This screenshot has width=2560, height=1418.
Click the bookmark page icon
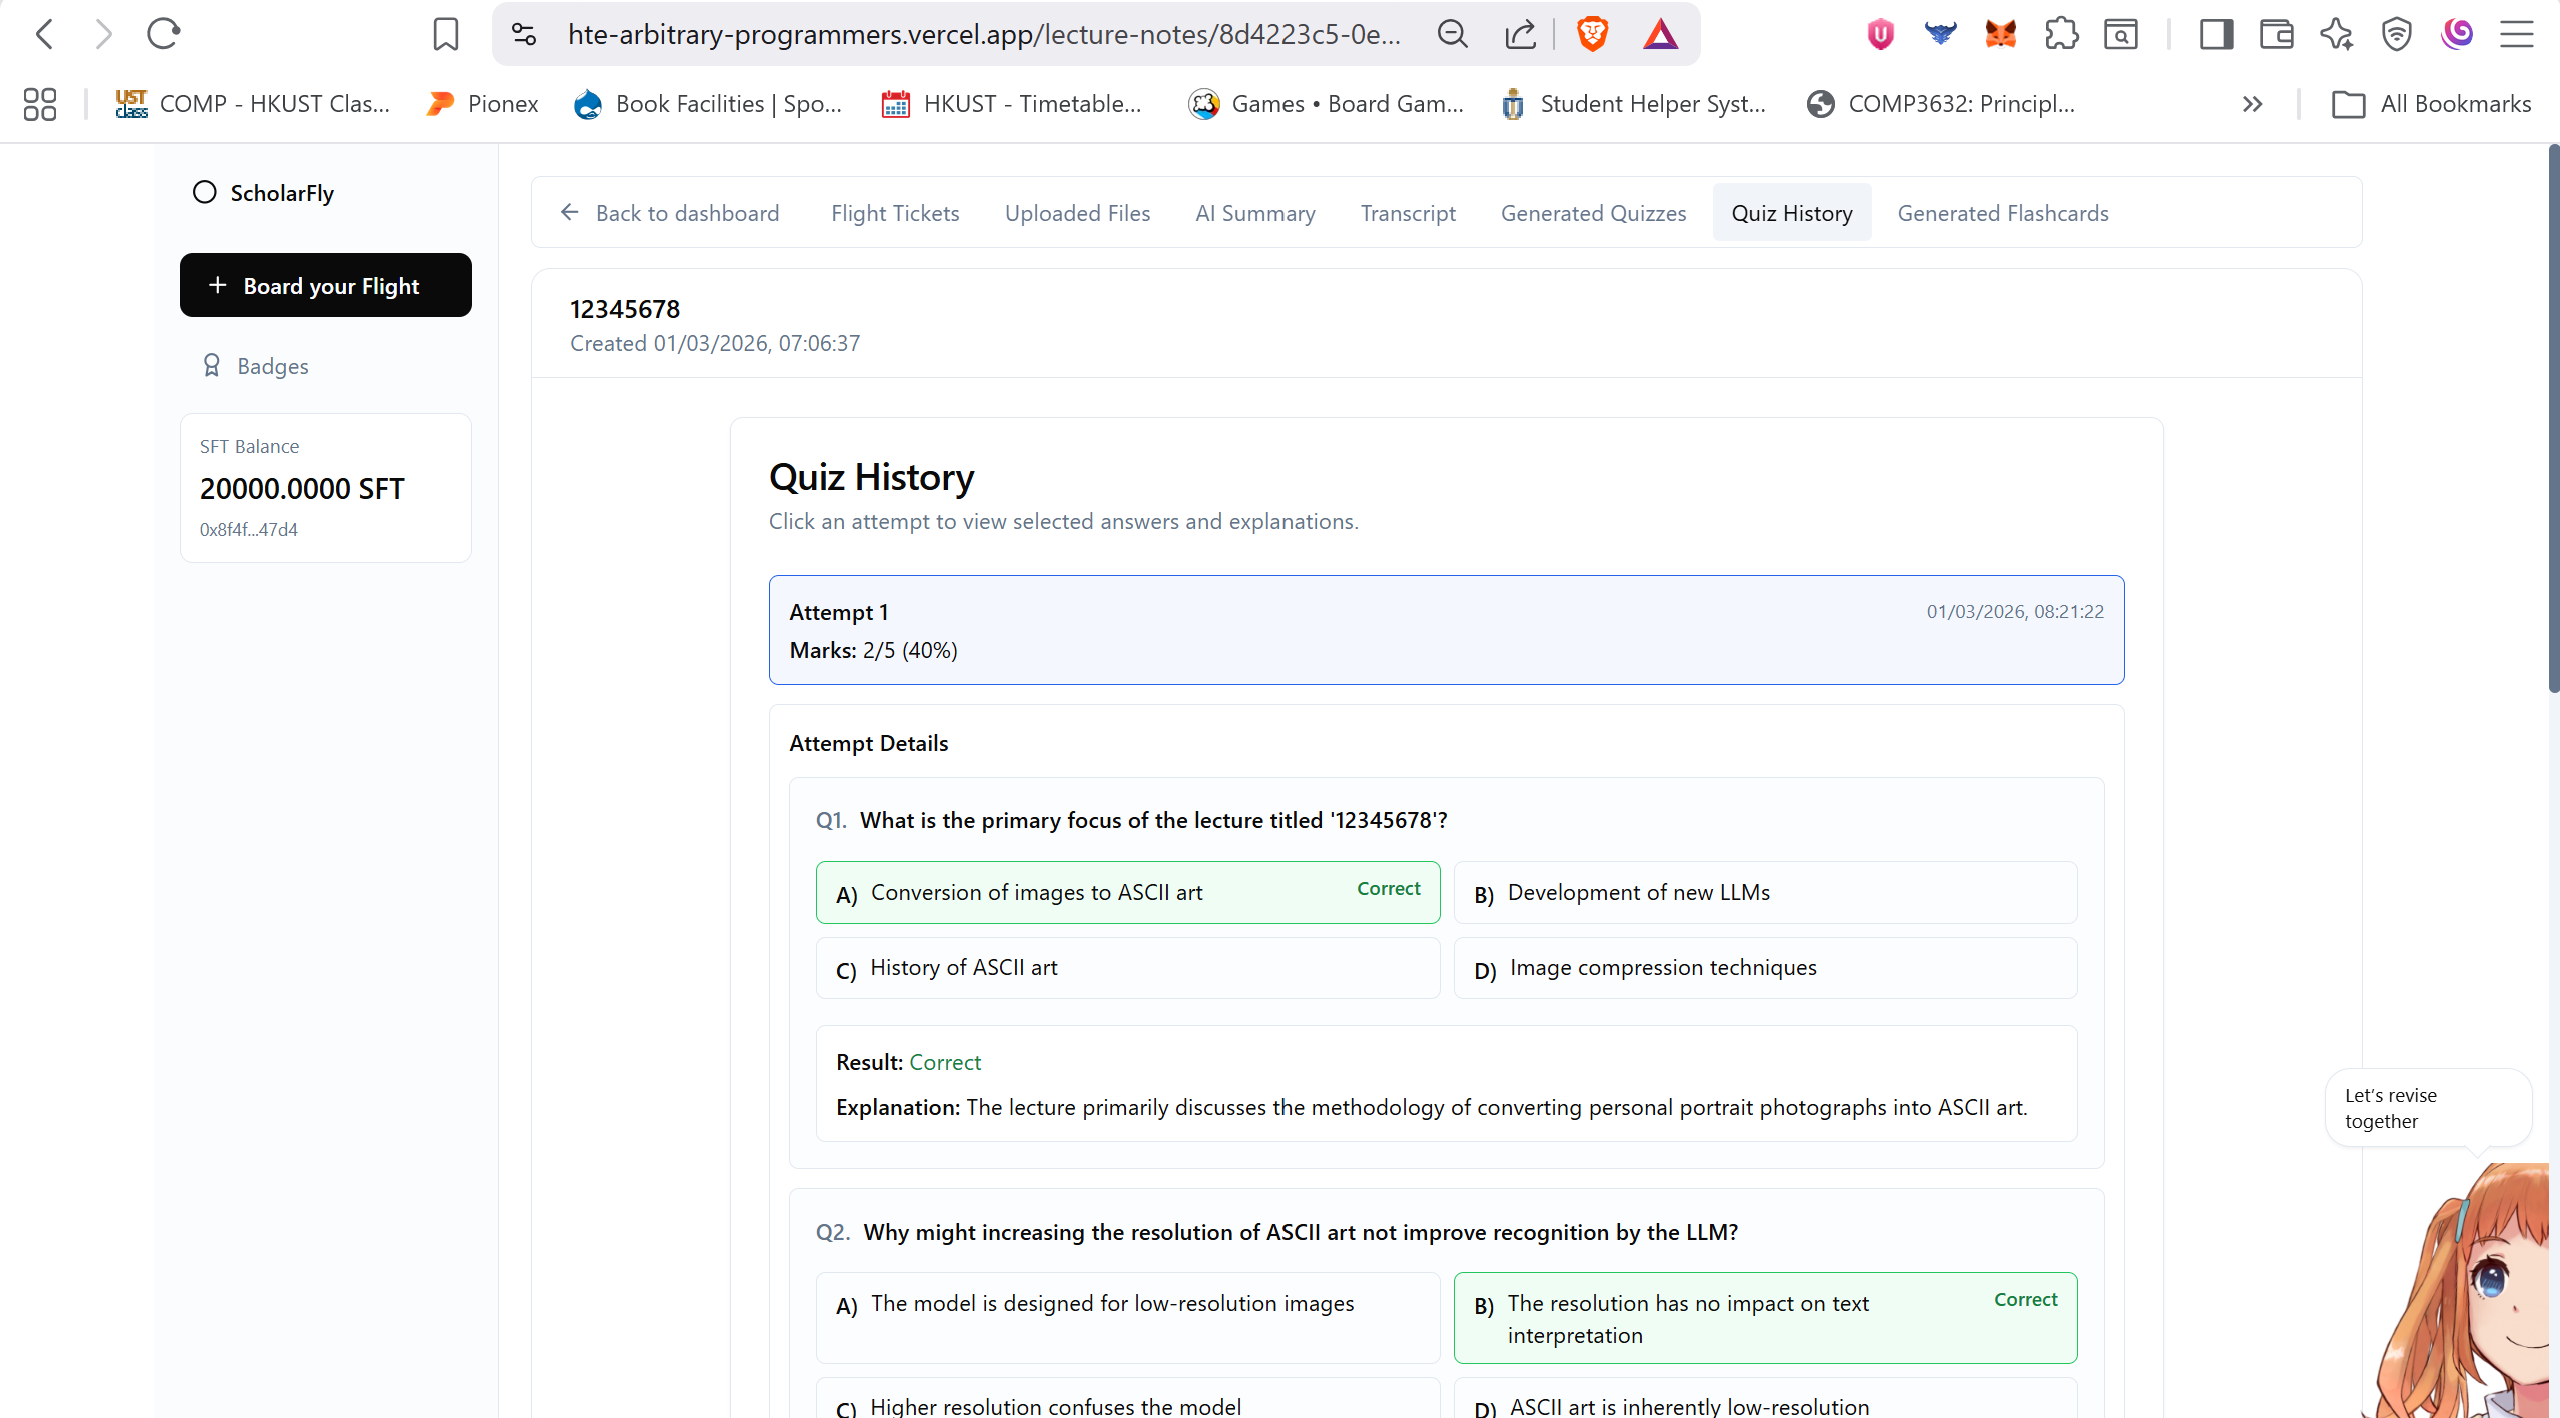click(x=445, y=34)
